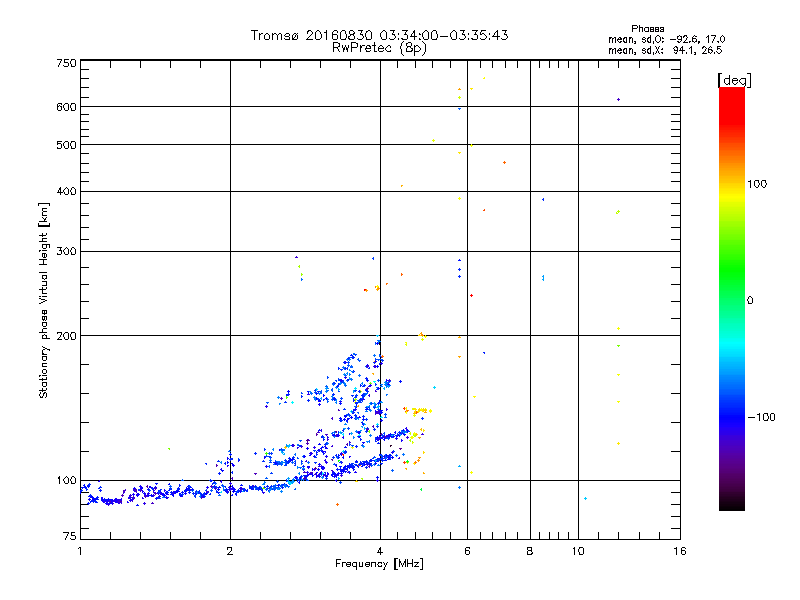Click 'mean, sd,X: 94.1, 26.5' statistic
The width and height of the screenshot is (800, 600).
coord(665,50)
